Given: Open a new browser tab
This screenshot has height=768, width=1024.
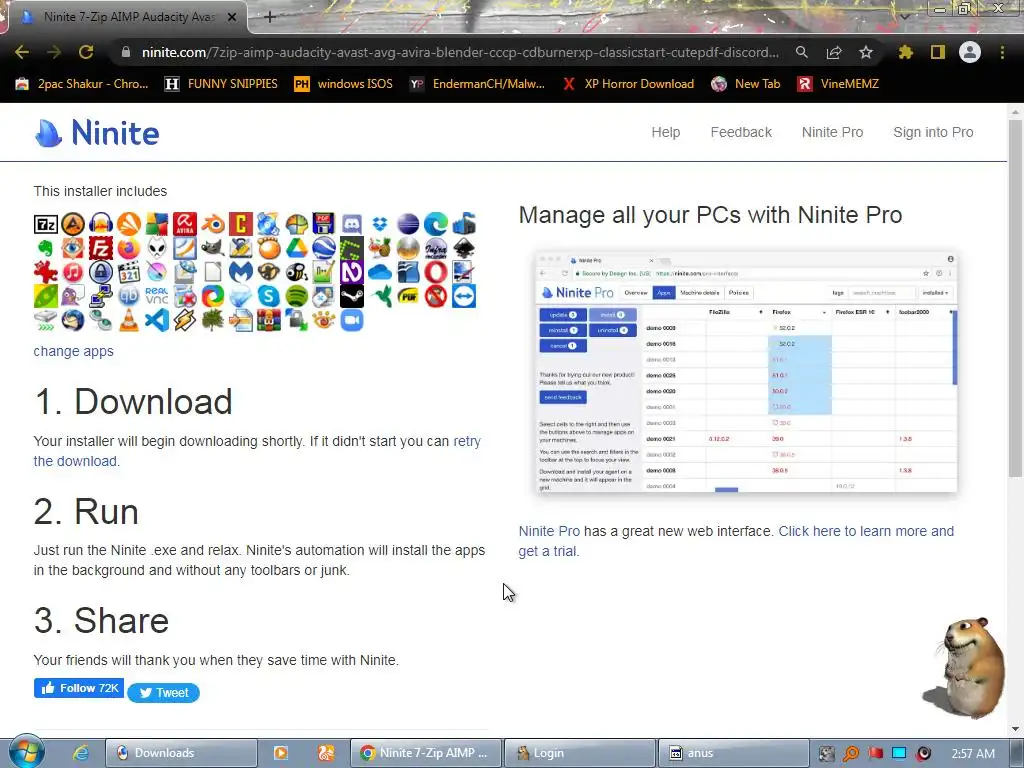Looking at the screenshot, I should (270, 17).
